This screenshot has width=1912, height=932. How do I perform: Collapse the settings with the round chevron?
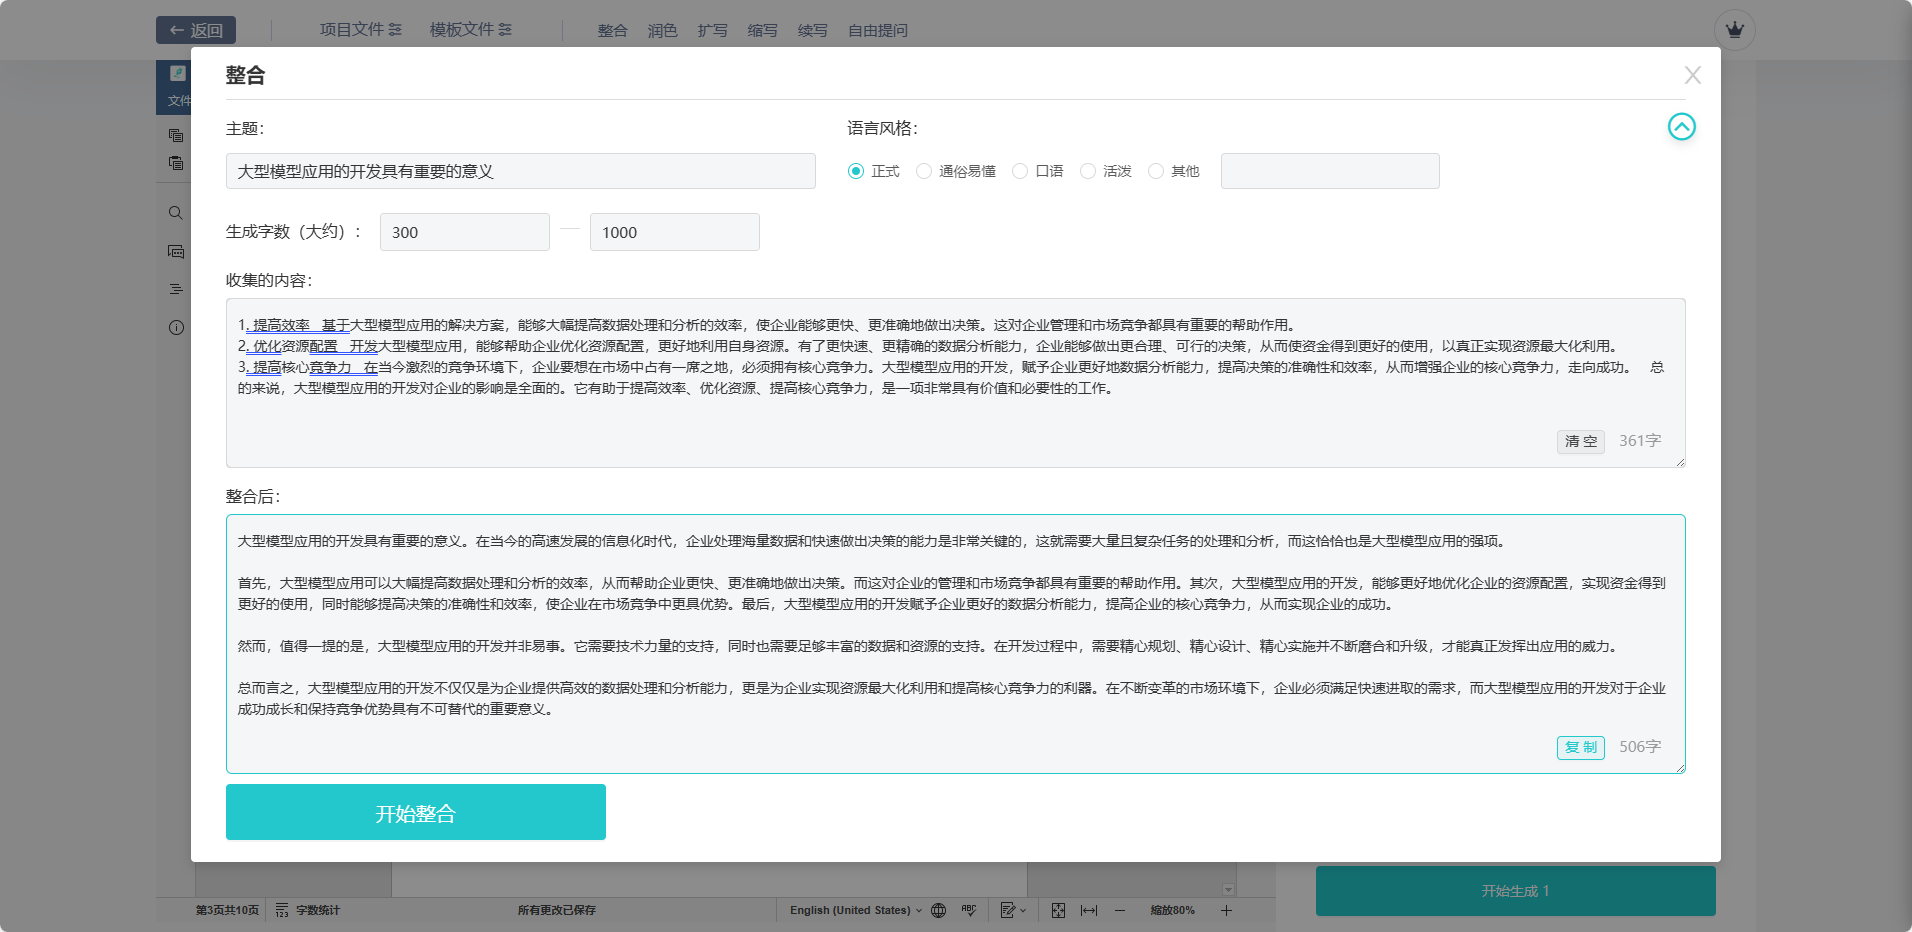coord(1681,127)
